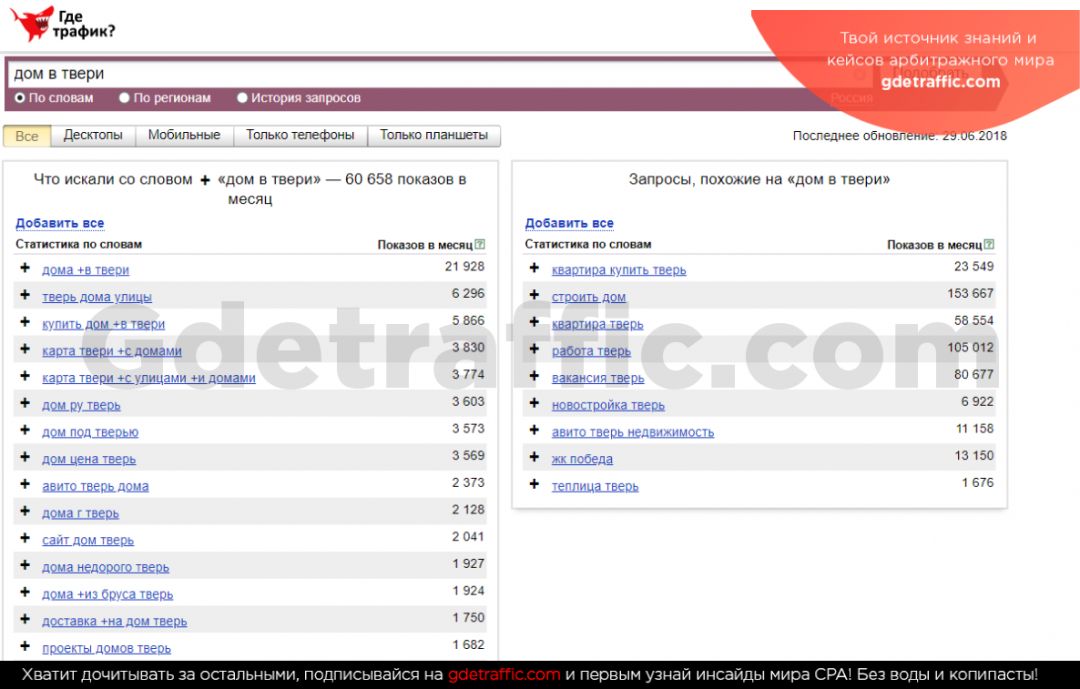This screenshot has width=1080, height=689.
Task: Switch to 'Только телефоны' tab
Action: pyautogui.click(x=300, y=135)
